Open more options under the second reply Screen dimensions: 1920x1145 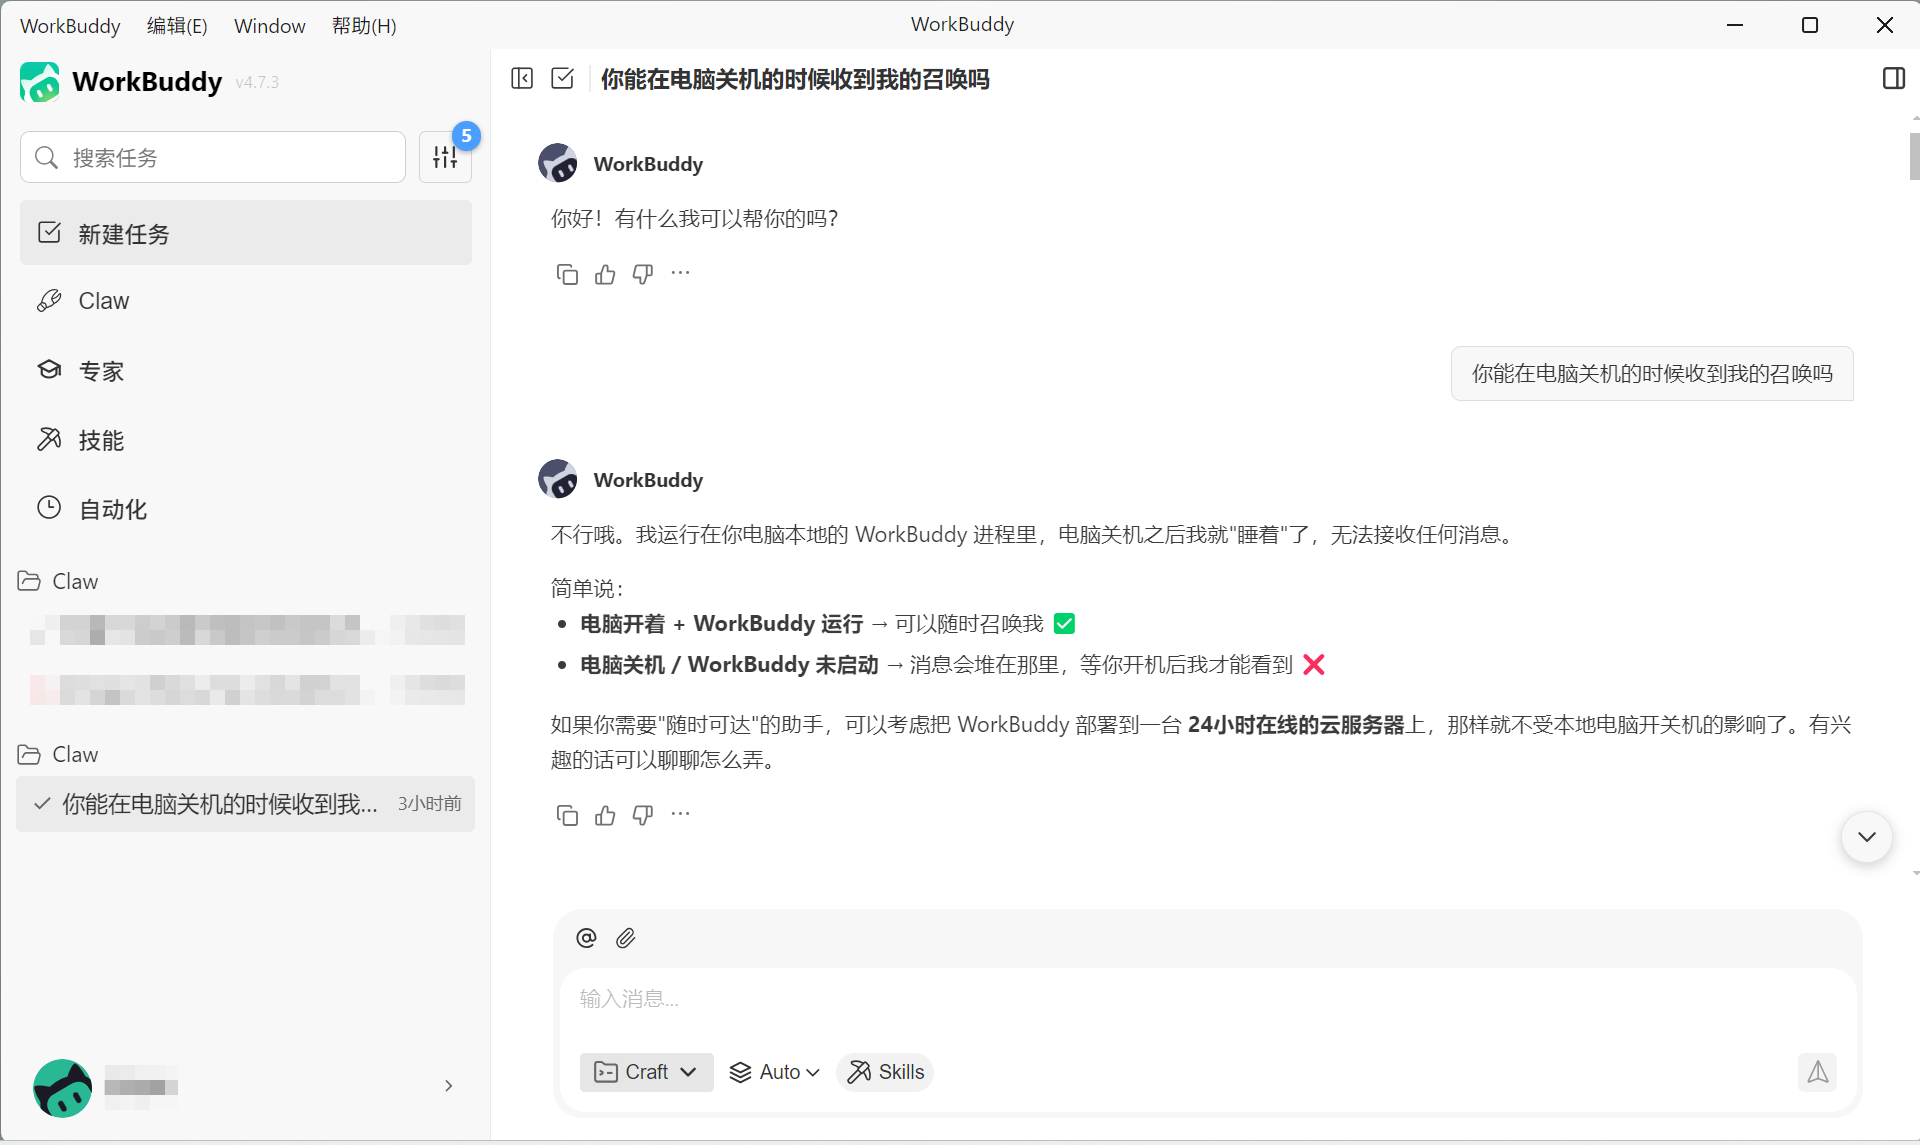point(681,814)
